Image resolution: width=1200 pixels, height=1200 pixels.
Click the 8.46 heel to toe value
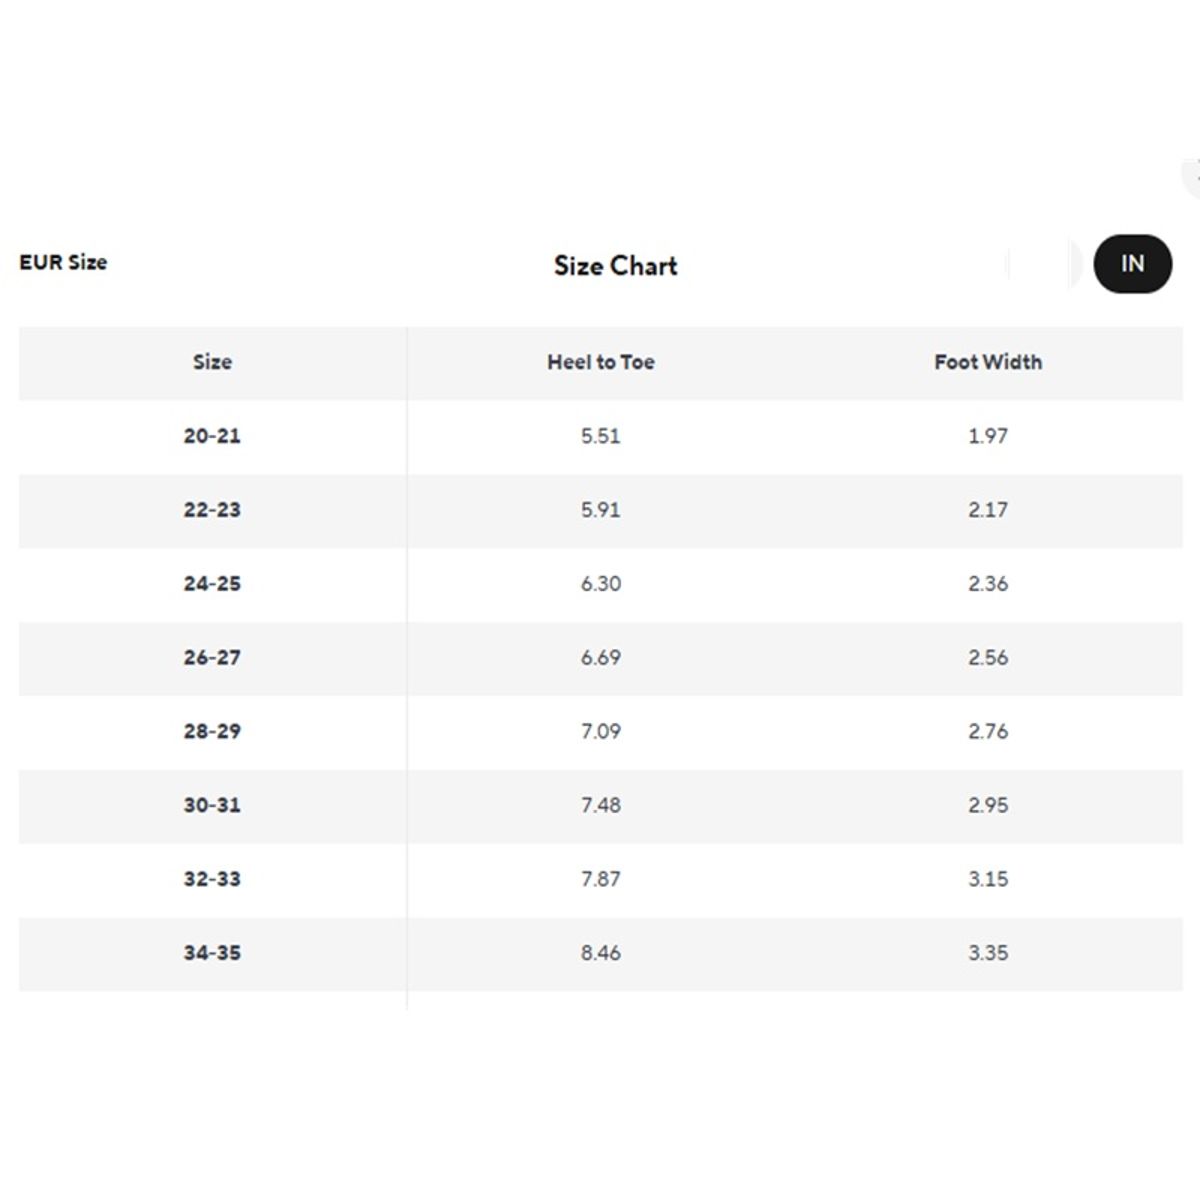pyautogui.click(x=601, y=953)
